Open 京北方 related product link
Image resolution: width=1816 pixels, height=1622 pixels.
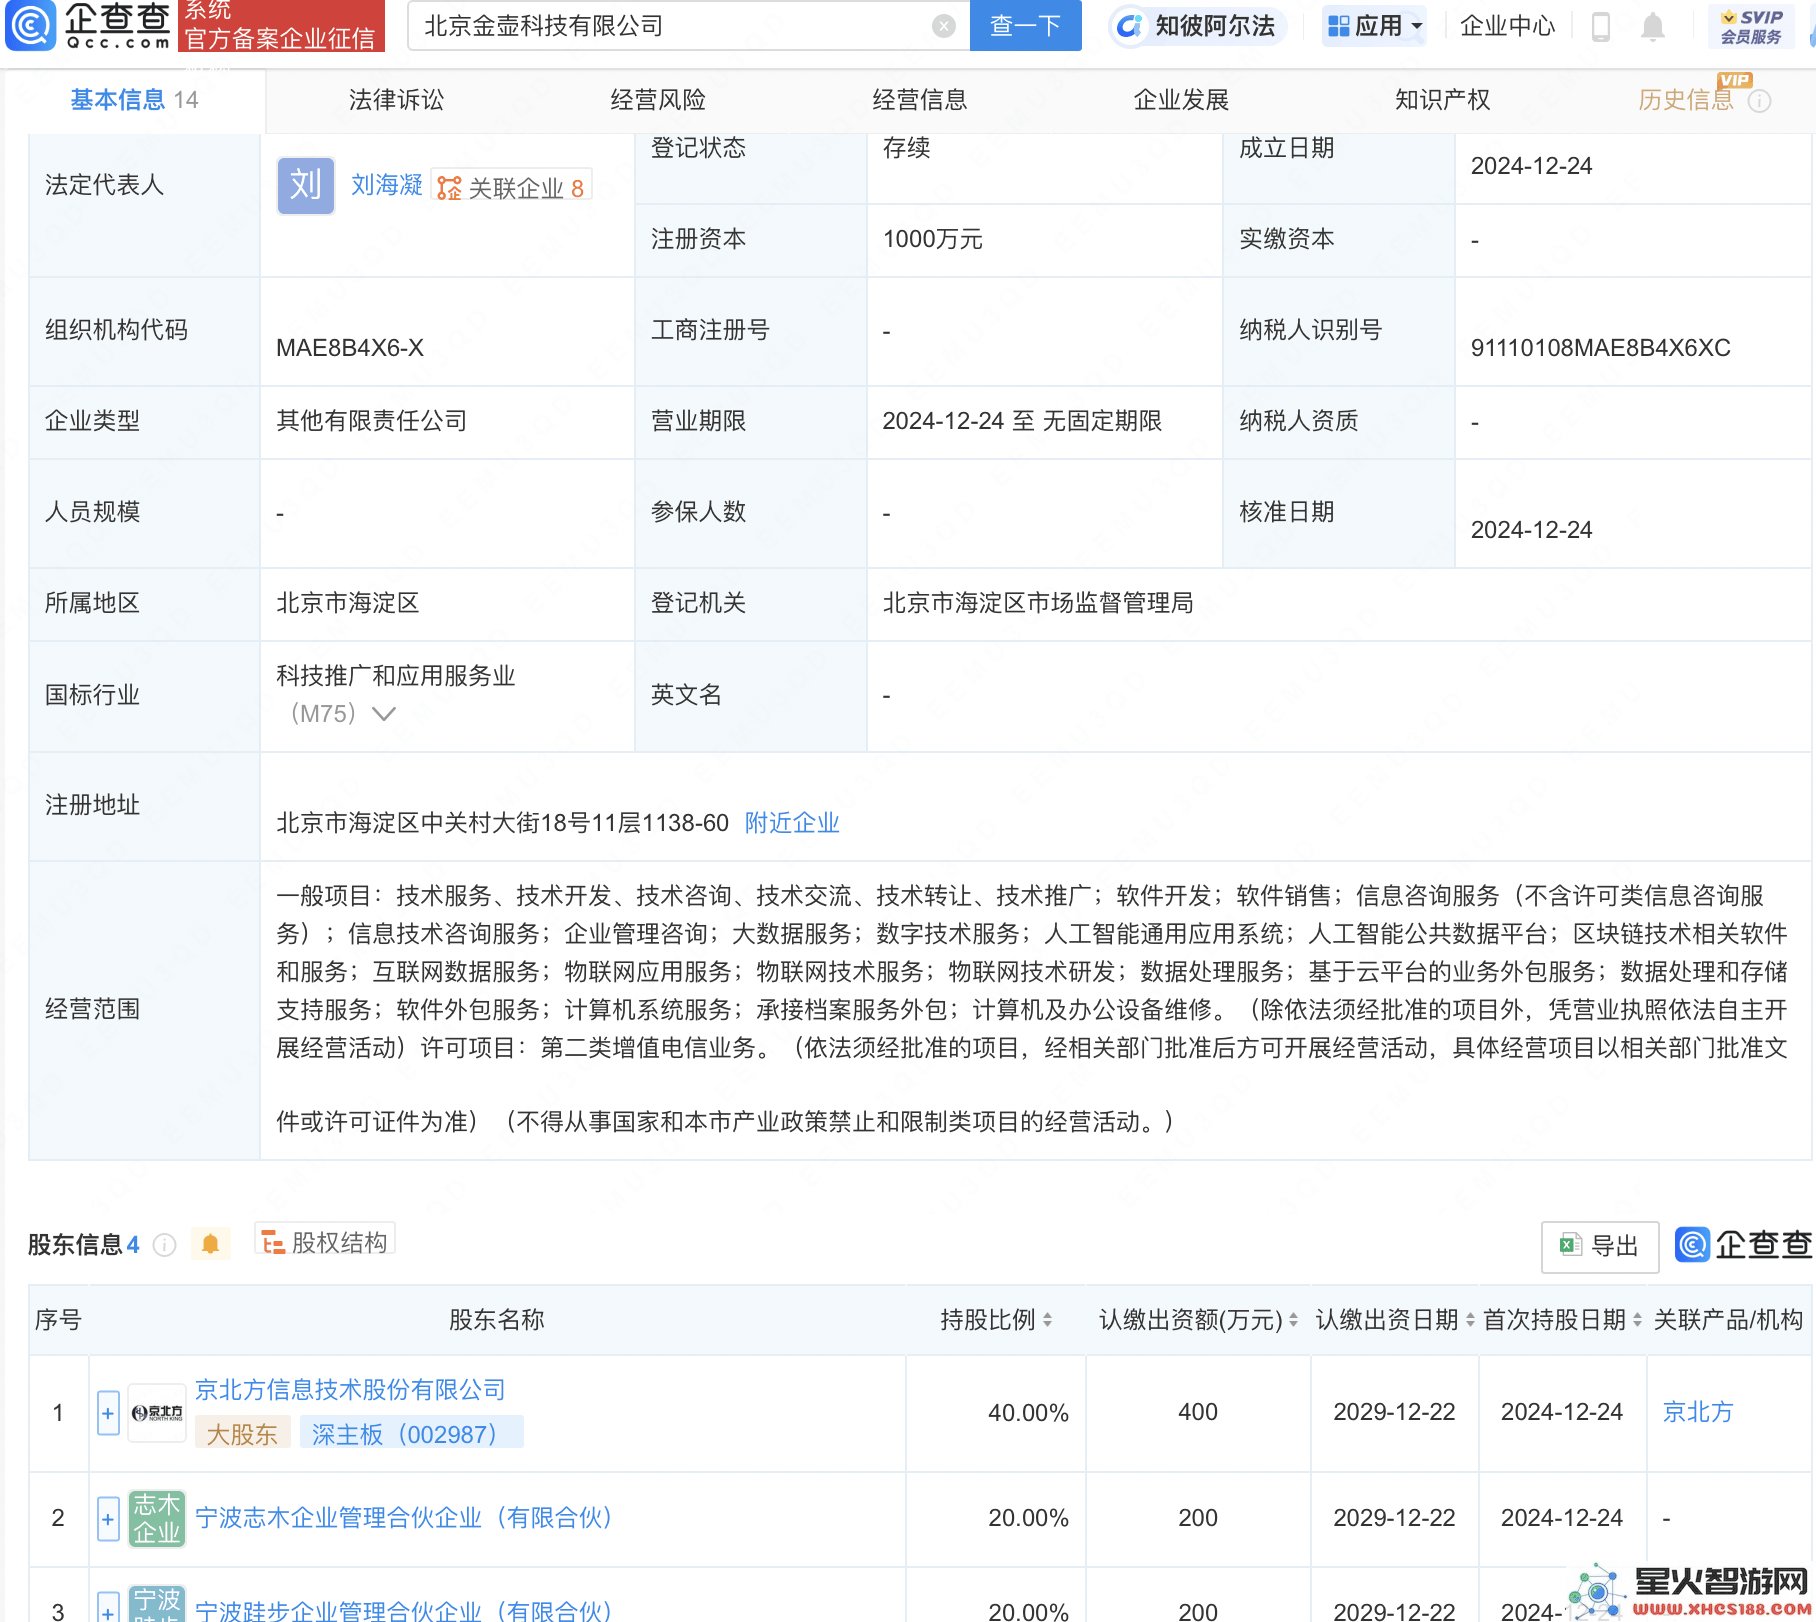pyautogui.click(x=1698, y=1412)
